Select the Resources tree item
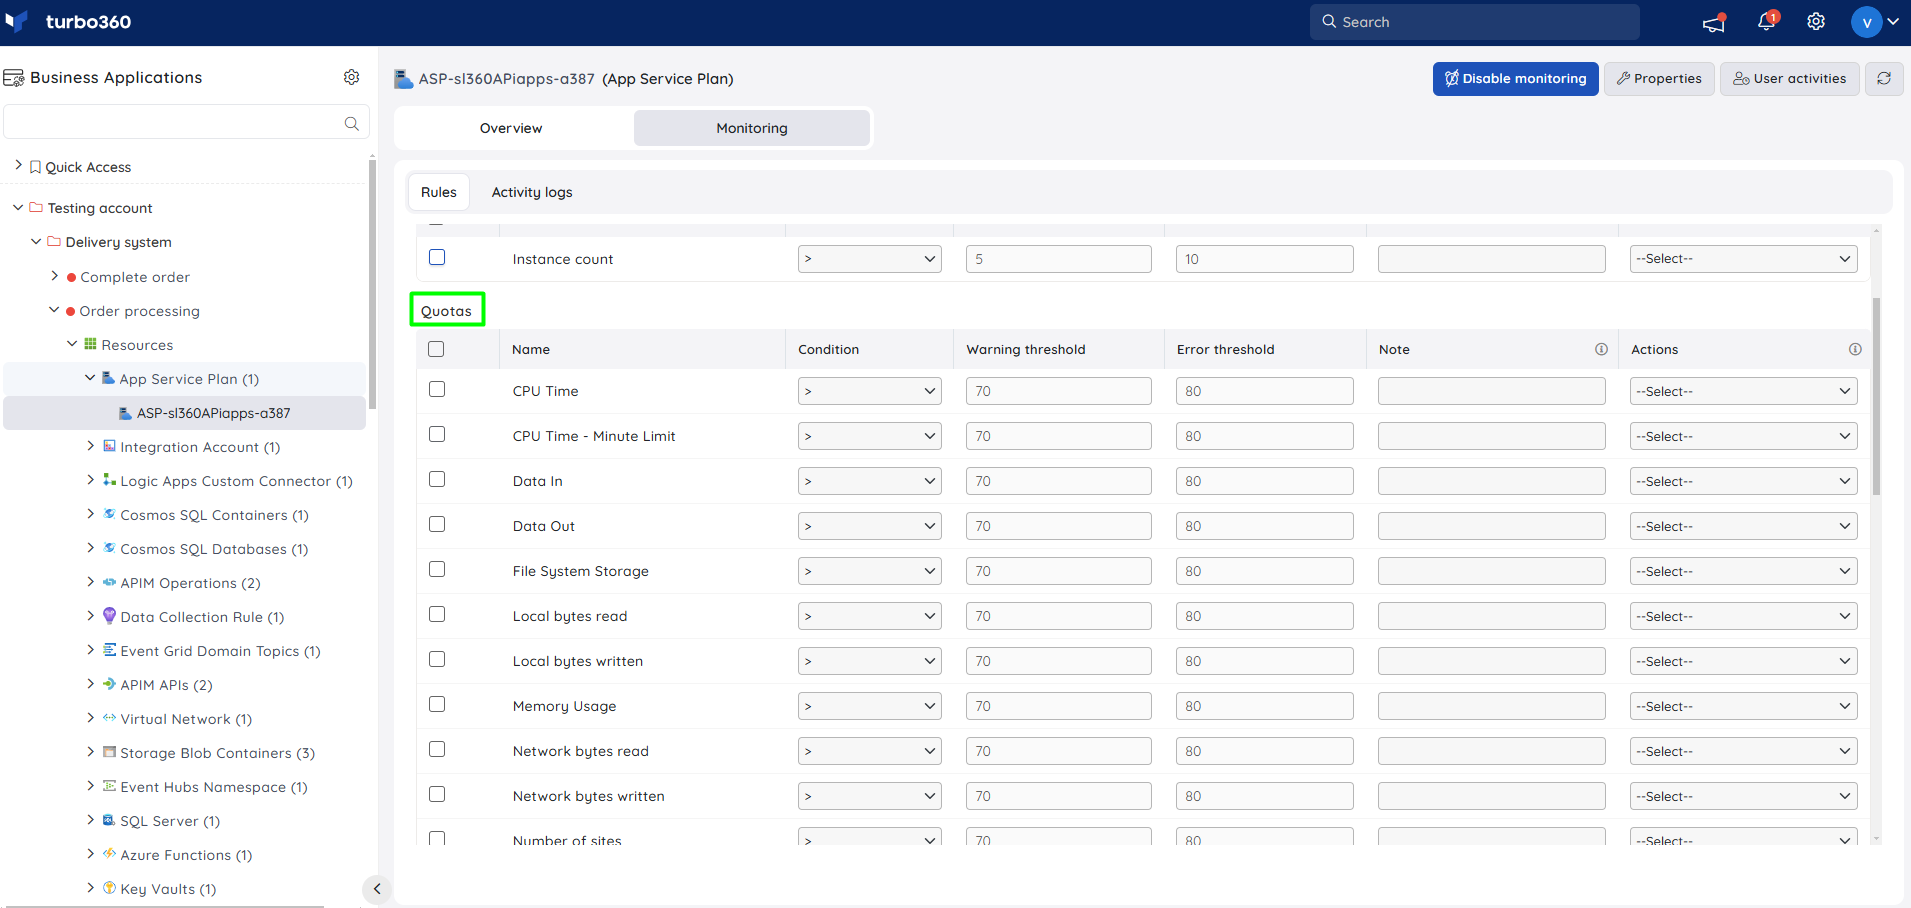The image size is (1911, 908). [137, 345]
